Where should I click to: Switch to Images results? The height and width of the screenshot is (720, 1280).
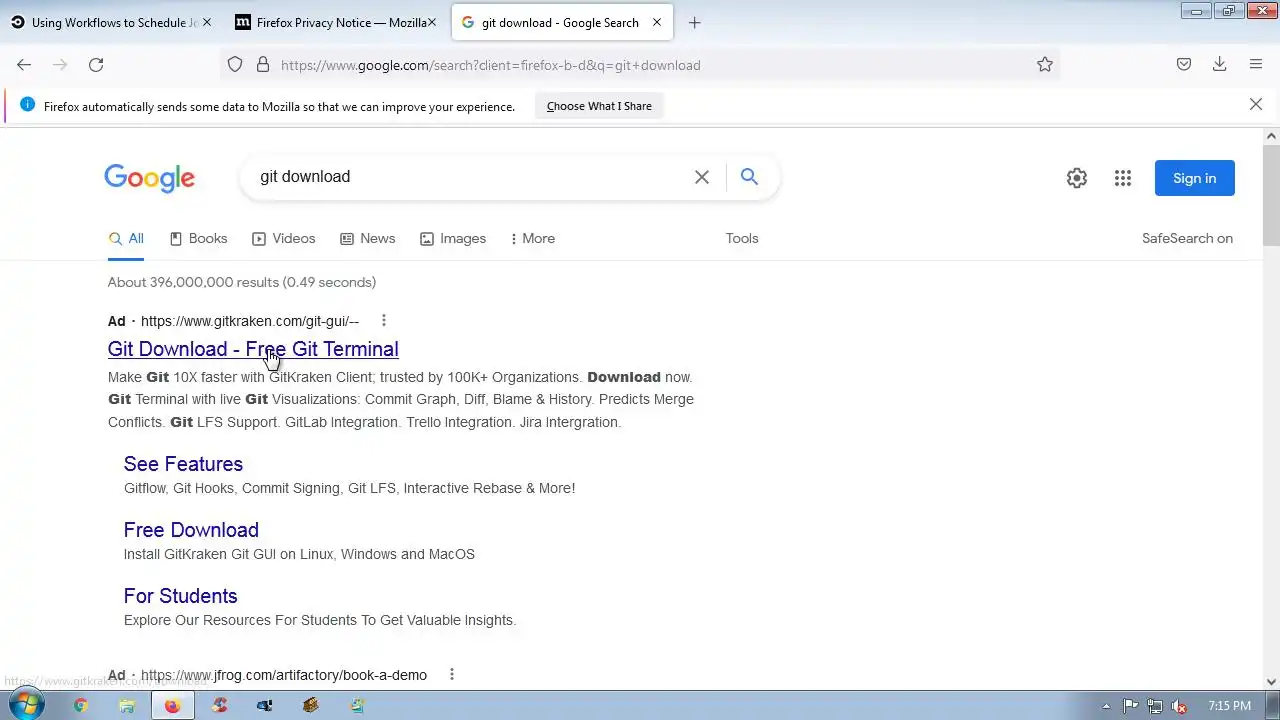pos(453,239)
